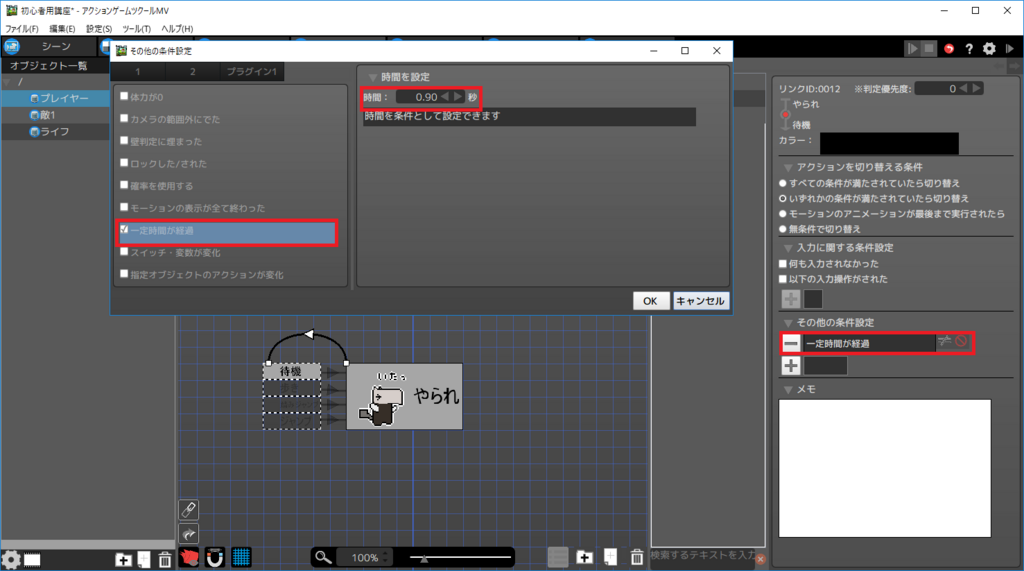Screen dimensions: 1024x571
Task: Collapse 入力に関する条件設定 section
Action: click(788, 248)
